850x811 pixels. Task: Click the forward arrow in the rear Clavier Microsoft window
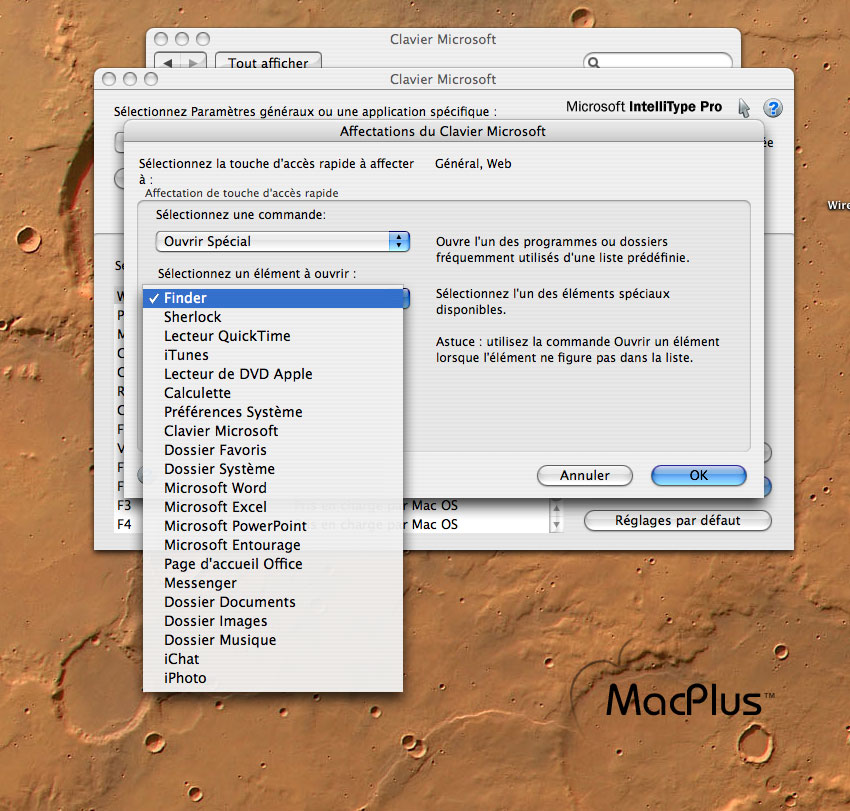click(194, 62)
